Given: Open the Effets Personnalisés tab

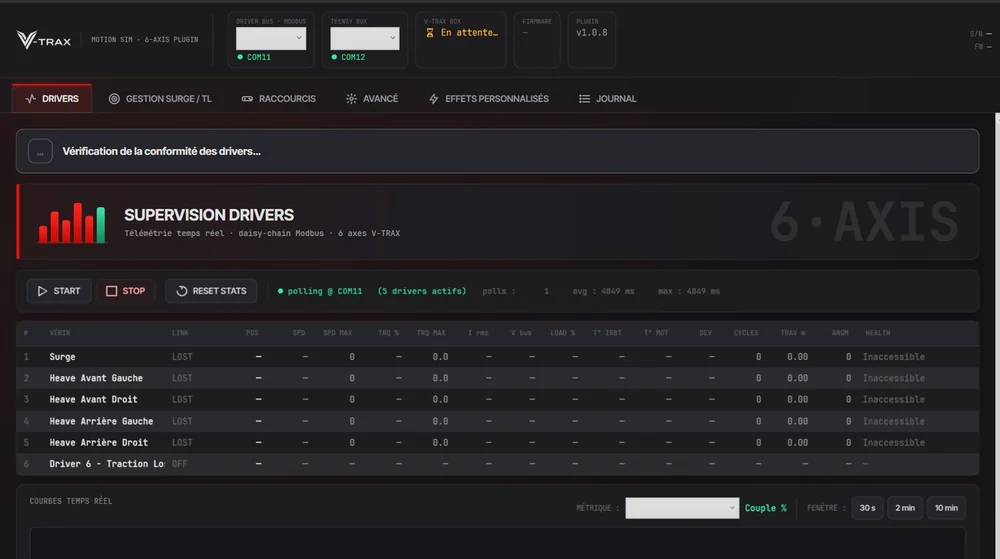Looking at the screenshot, I should (489, 99).
